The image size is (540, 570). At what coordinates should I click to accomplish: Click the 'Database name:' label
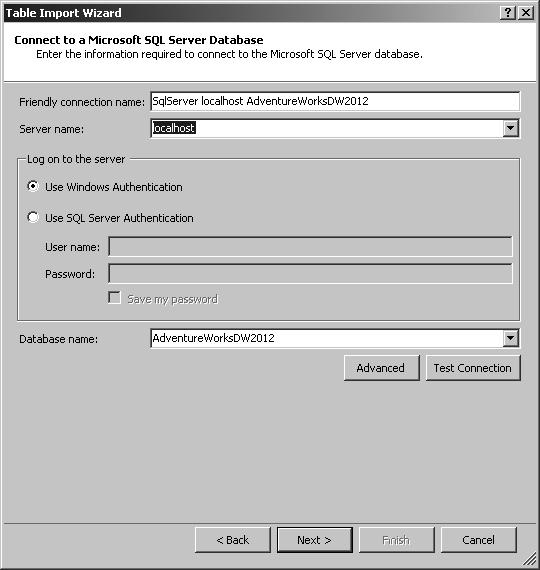[x=59, y=339]
